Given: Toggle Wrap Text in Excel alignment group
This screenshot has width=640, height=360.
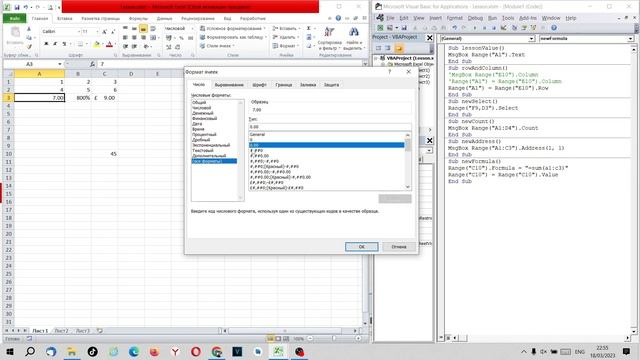Looking at the screenshot, I should [x=153, y=29].
